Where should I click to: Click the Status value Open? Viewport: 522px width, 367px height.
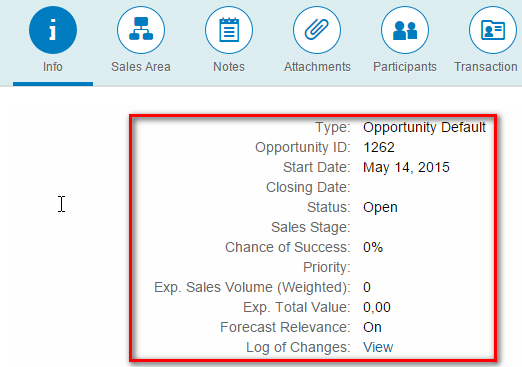point(380,207)
